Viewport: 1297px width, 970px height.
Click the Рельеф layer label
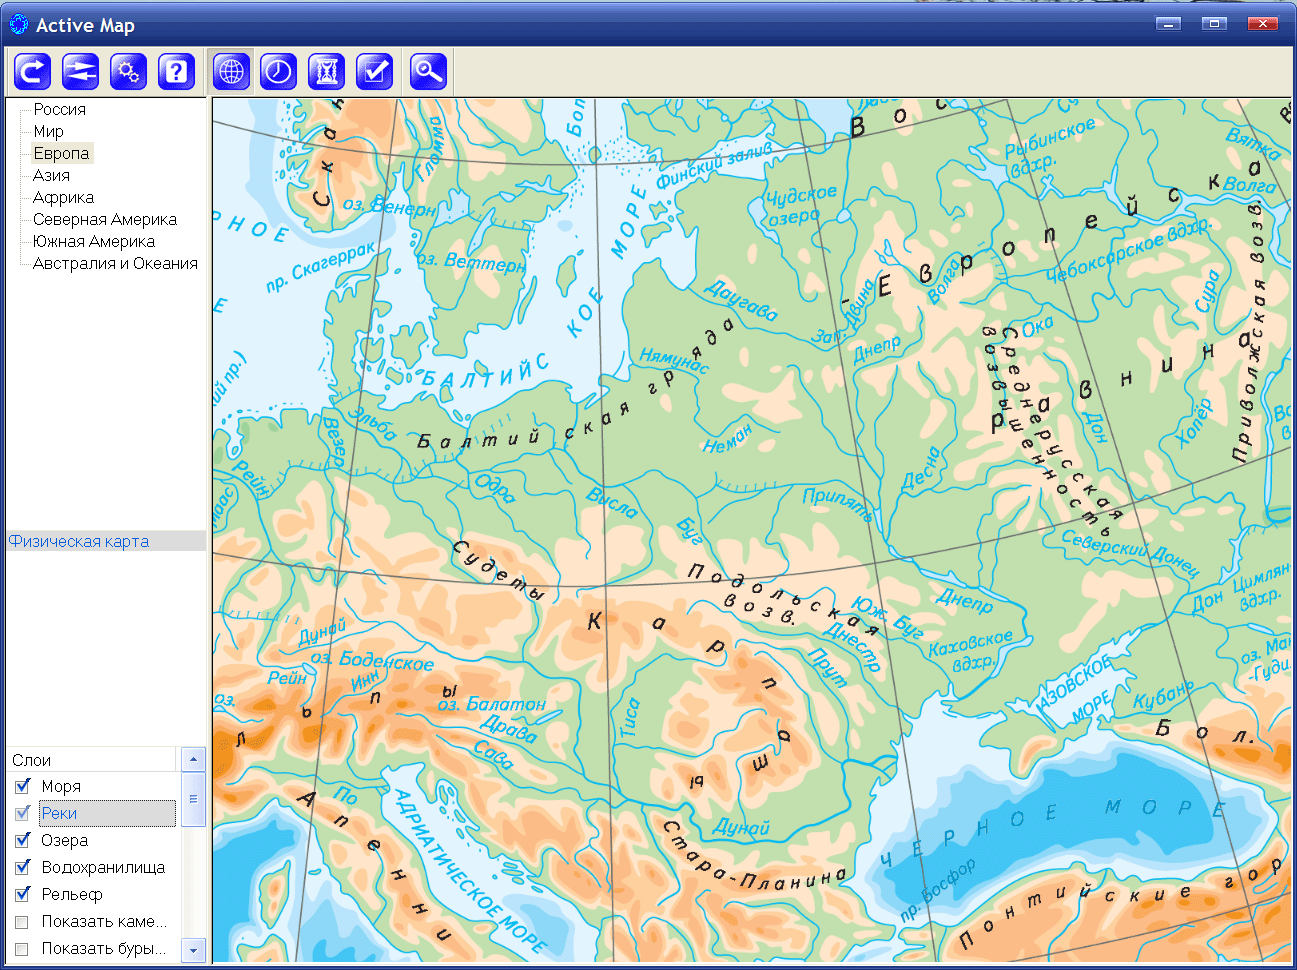pyautogui.click(x=71, y=894)
